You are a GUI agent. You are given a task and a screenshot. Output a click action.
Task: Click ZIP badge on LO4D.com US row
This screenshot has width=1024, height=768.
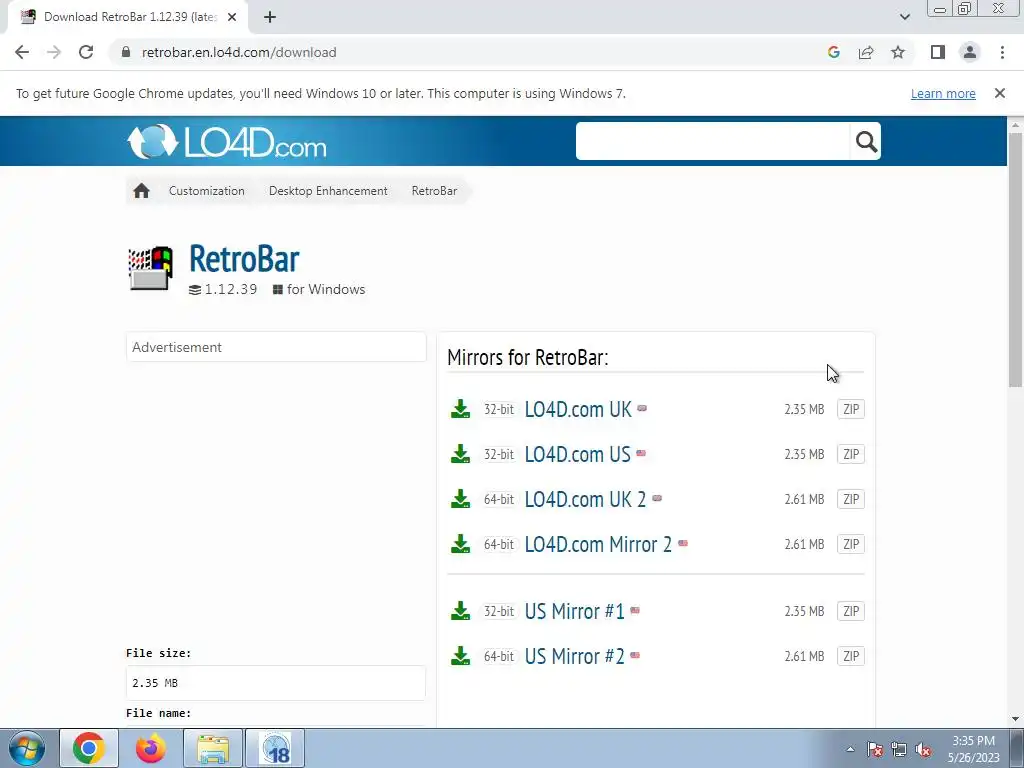(851, 455)
